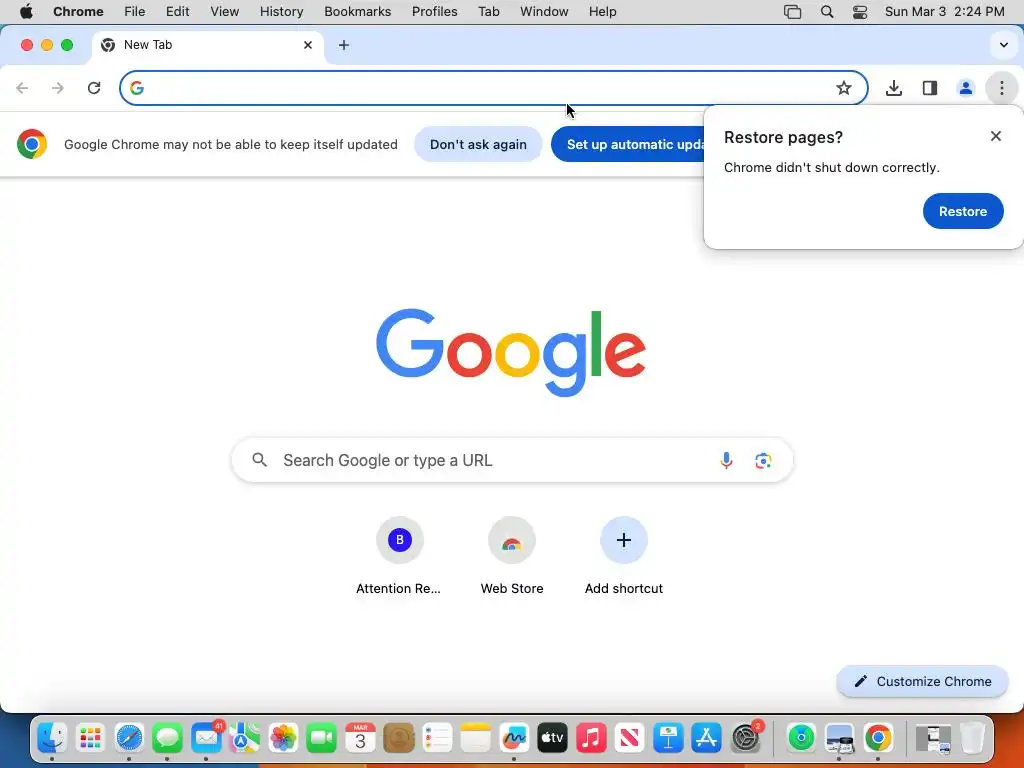This screenshot has width=1024, height=768.
Task: Click Set up automatic updates button
Action: tap(628, 144)
